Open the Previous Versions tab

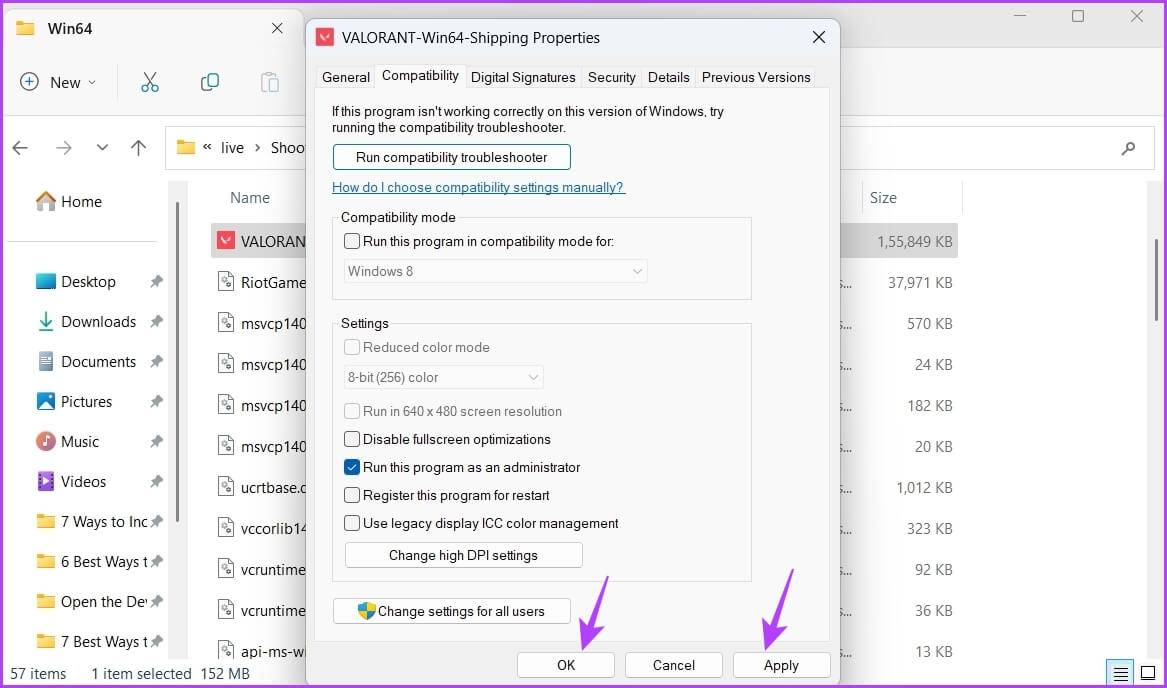[x=756, y=77]
